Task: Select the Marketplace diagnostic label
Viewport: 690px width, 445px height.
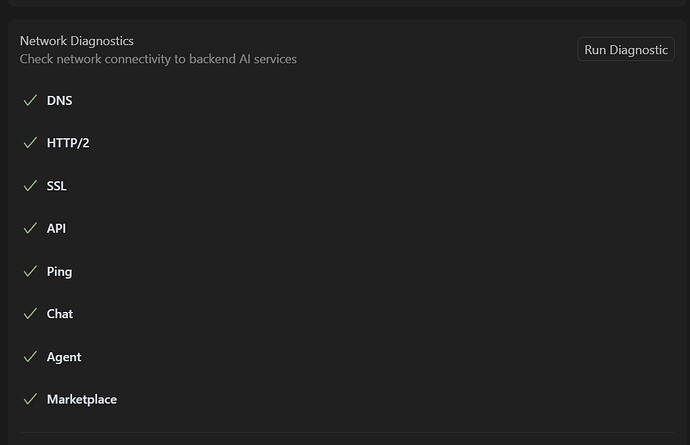Action: tap(82, 399)
